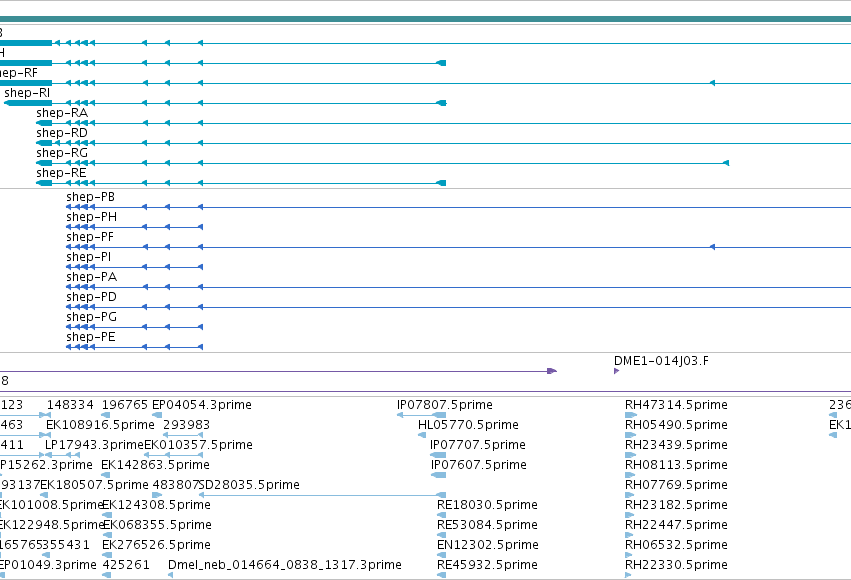Select the shep-RI transcript label
This screenshot has height=580, width=851.
(x=27, y=93)
